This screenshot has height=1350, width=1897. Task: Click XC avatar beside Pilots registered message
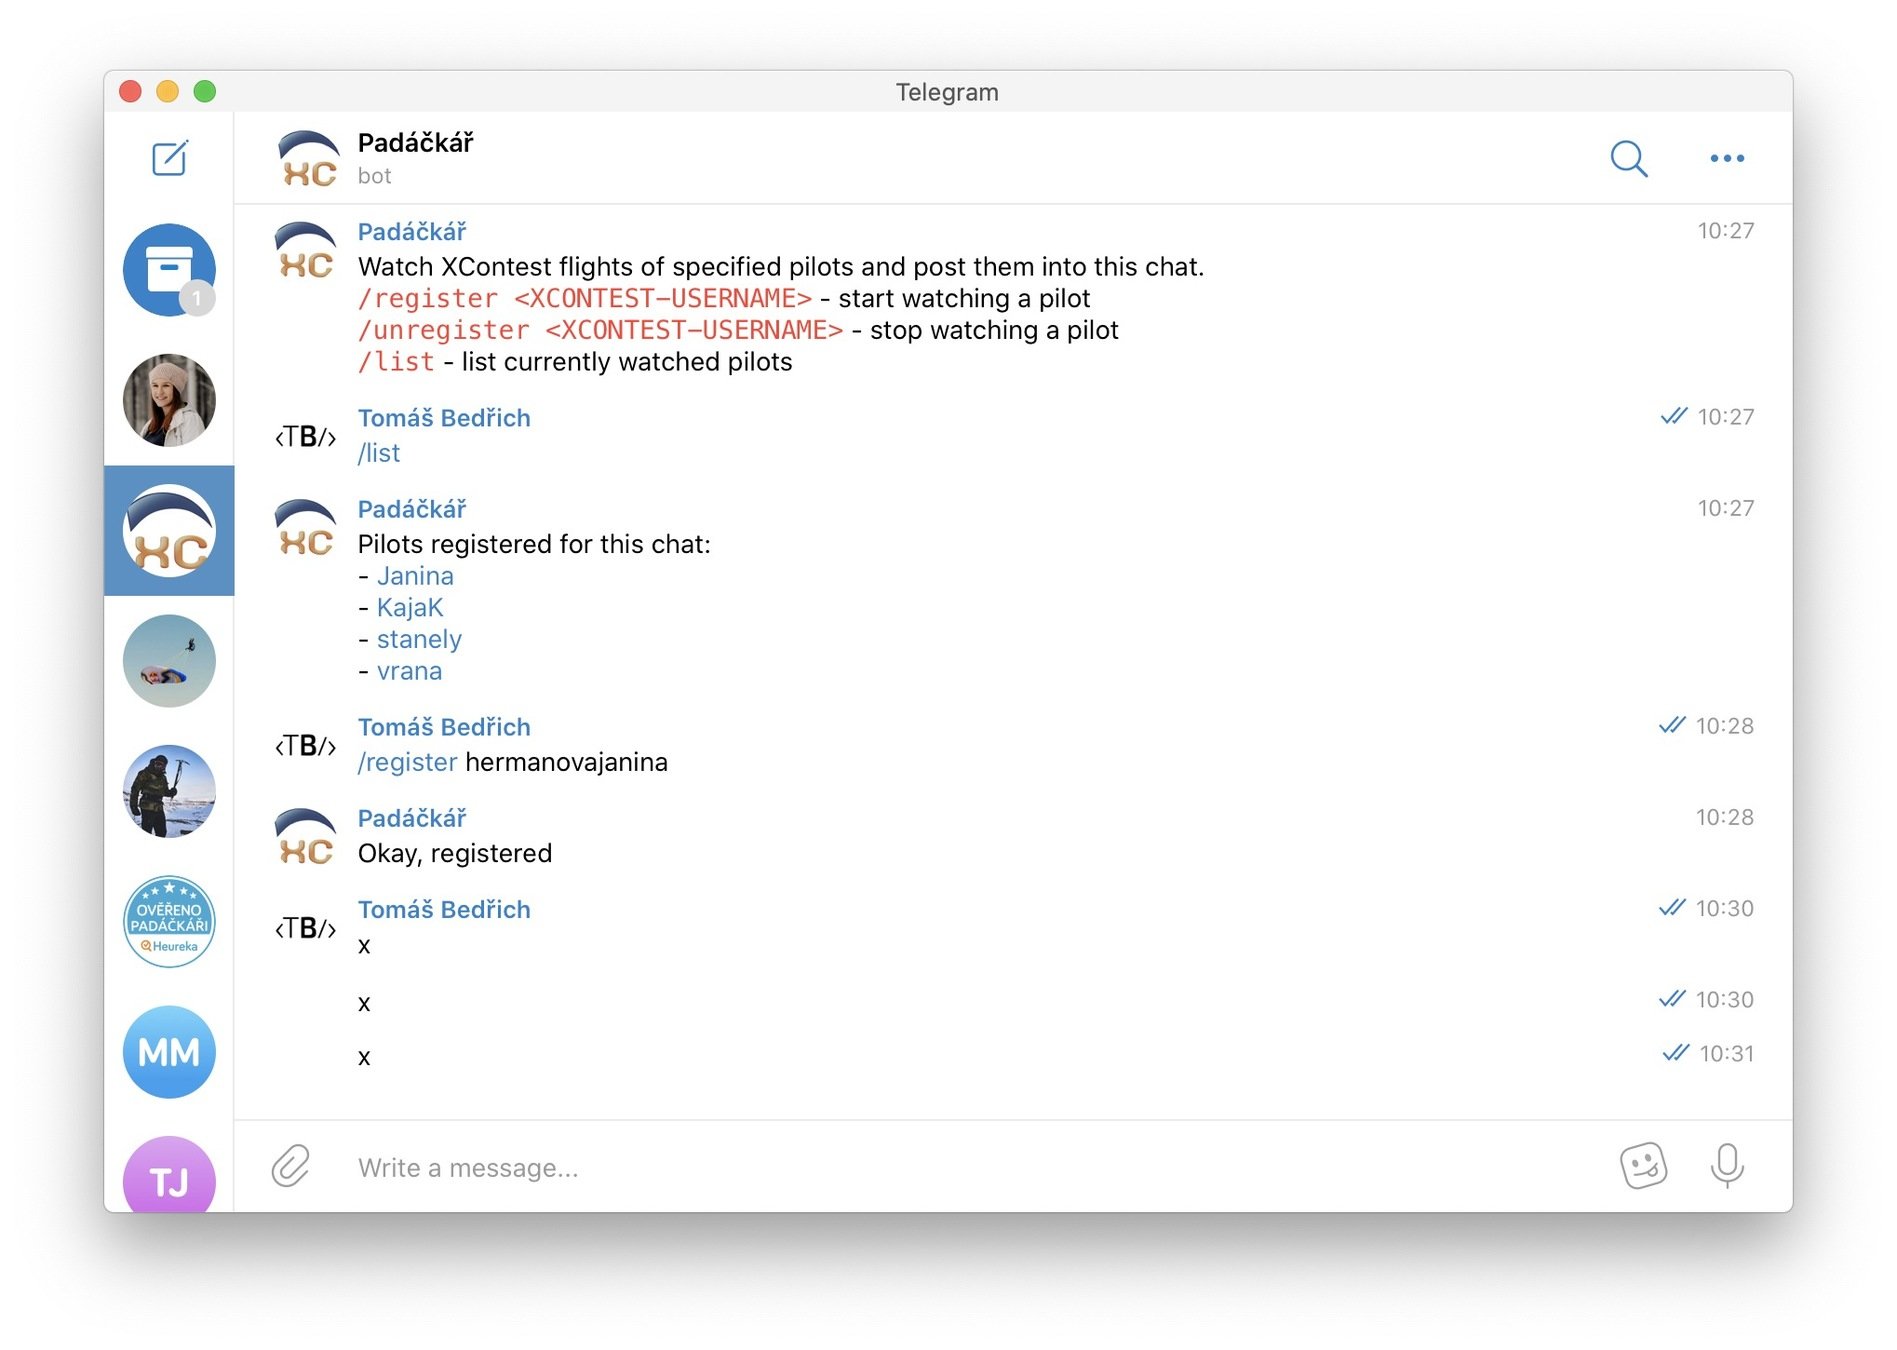coord(305,528)
